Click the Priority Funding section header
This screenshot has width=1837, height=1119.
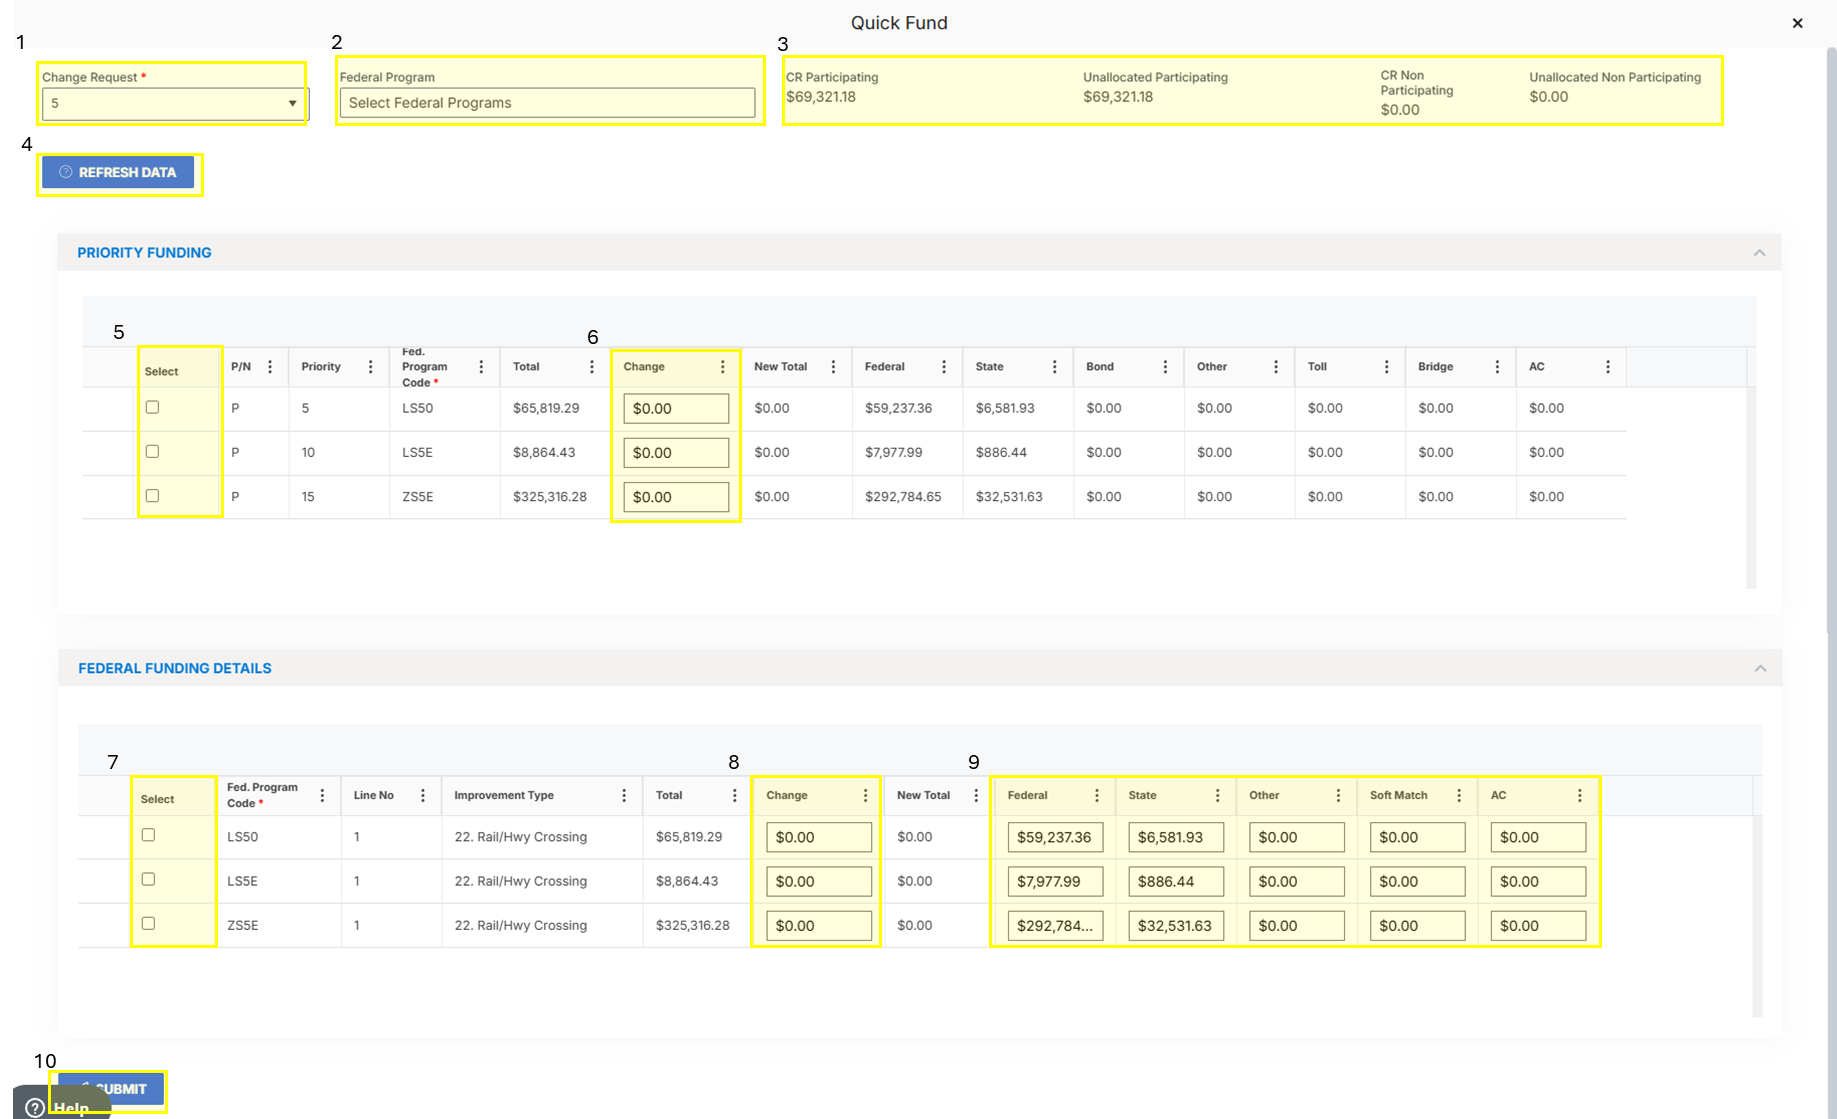(x=144, y=253)
